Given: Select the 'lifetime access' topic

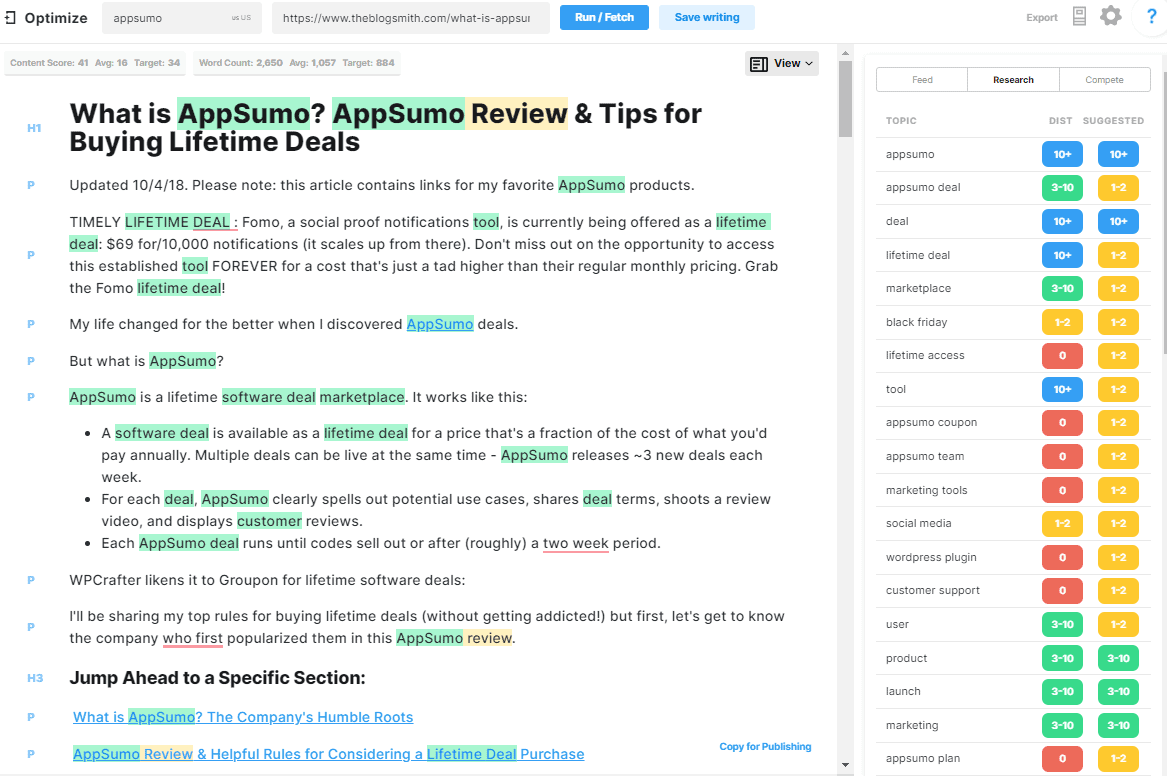Looking at the screenshot, I should tap(1013, 356).
